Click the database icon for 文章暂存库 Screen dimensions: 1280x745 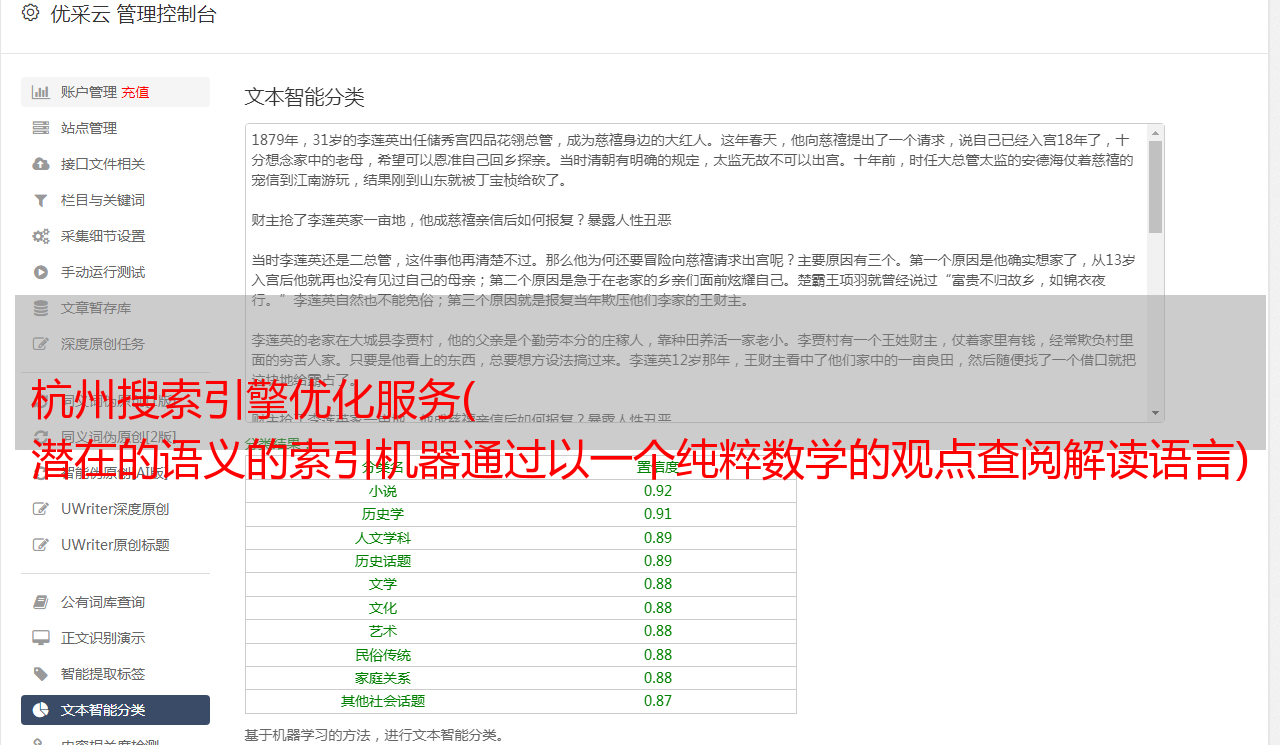(x=41, y=308)
